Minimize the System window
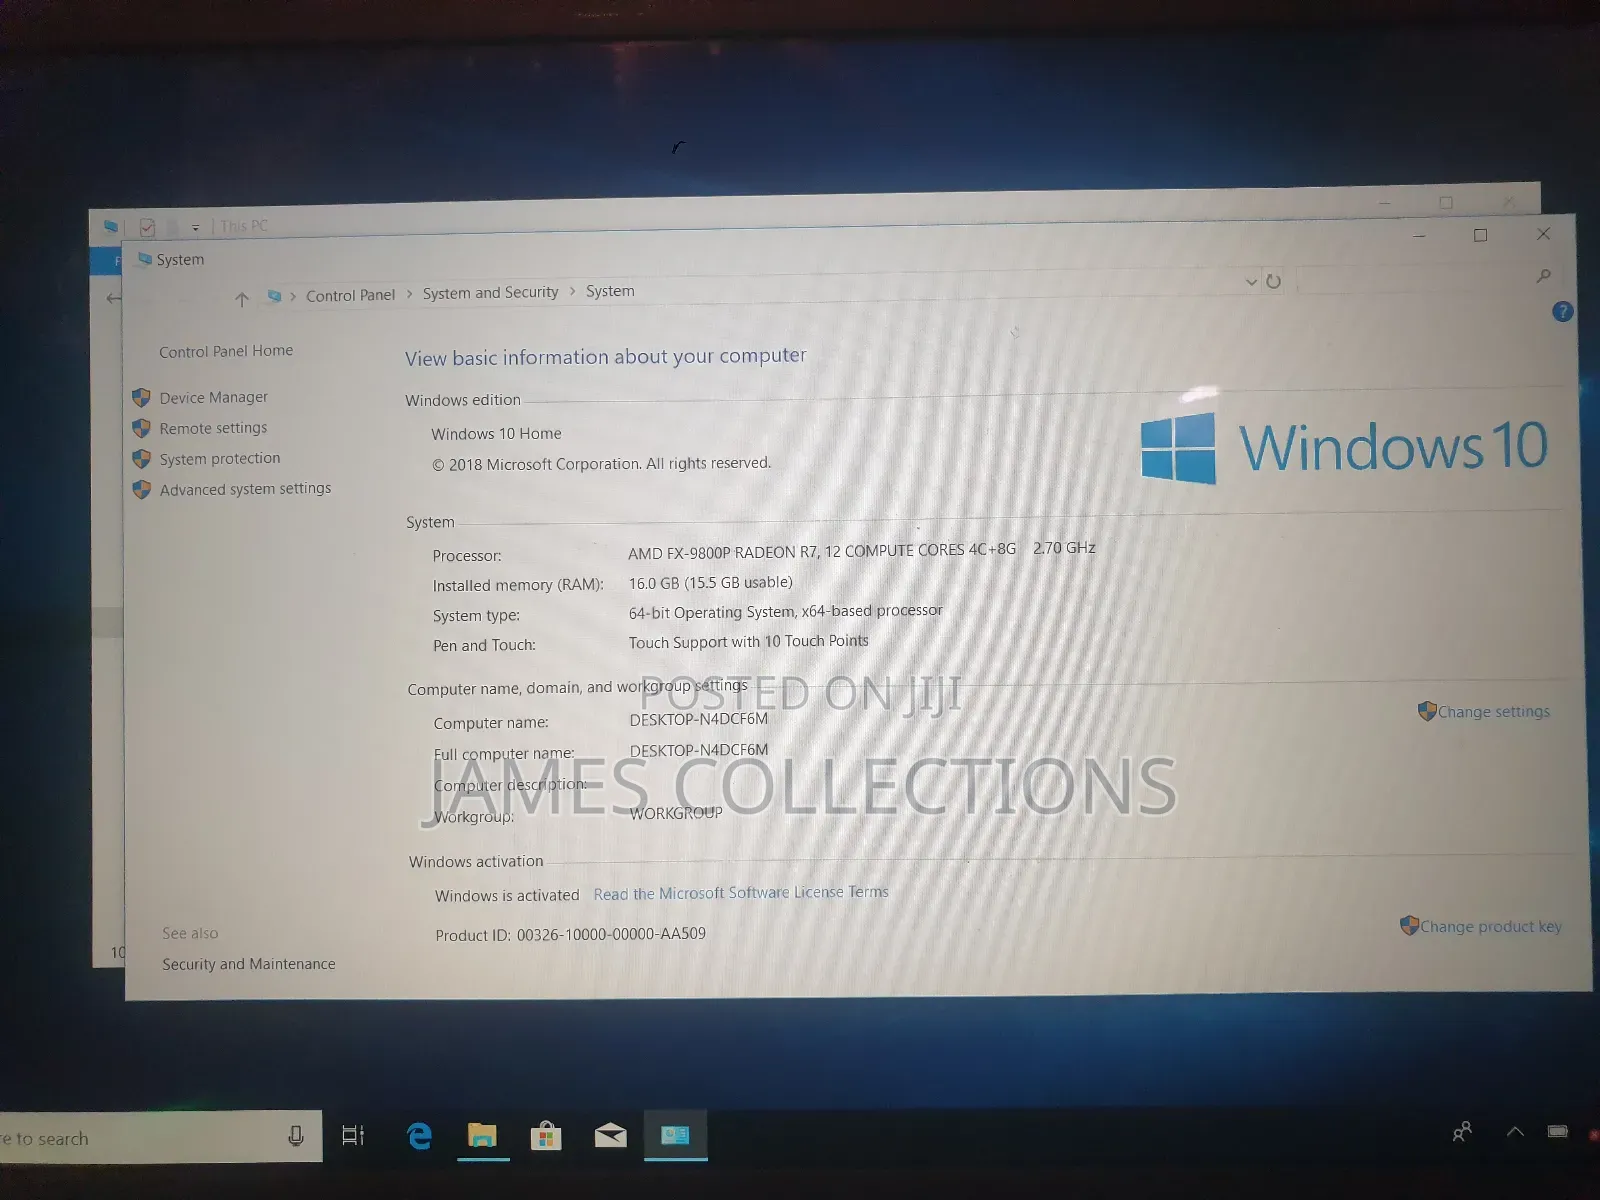The height and width of the screenshot is (1200, 1600). point(1418,236)
